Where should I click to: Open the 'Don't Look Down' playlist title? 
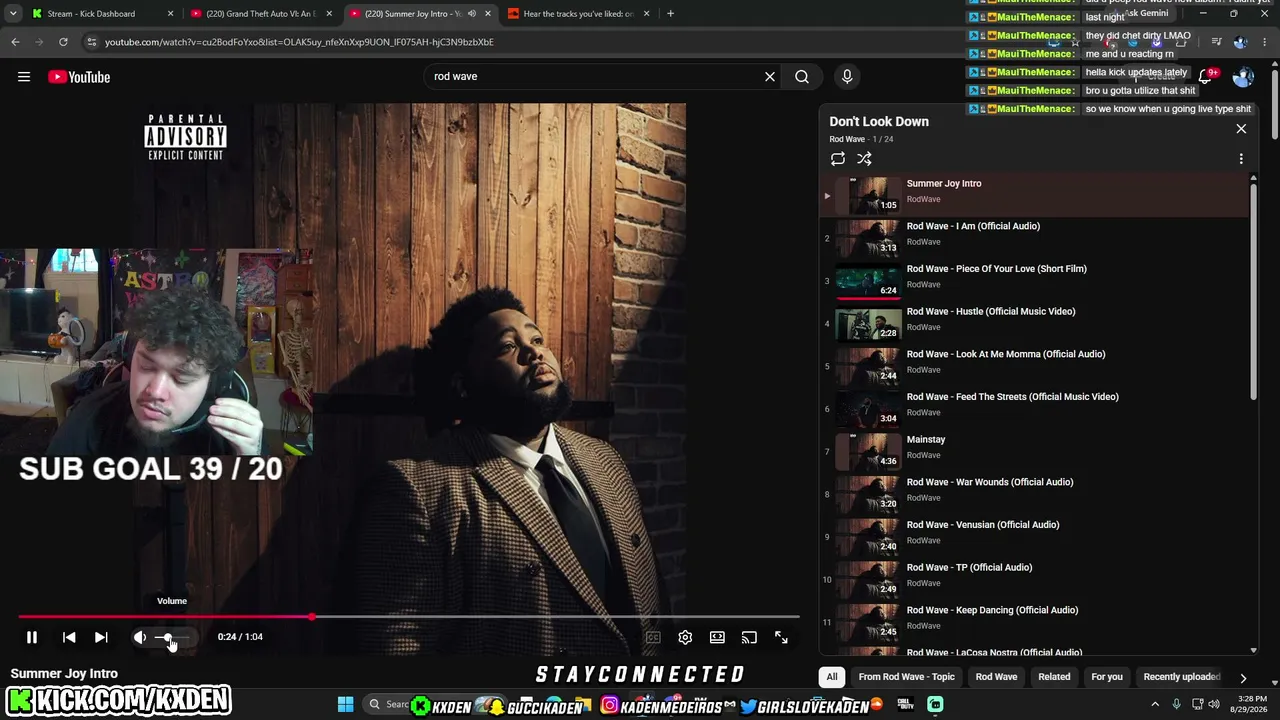point(879,122)
